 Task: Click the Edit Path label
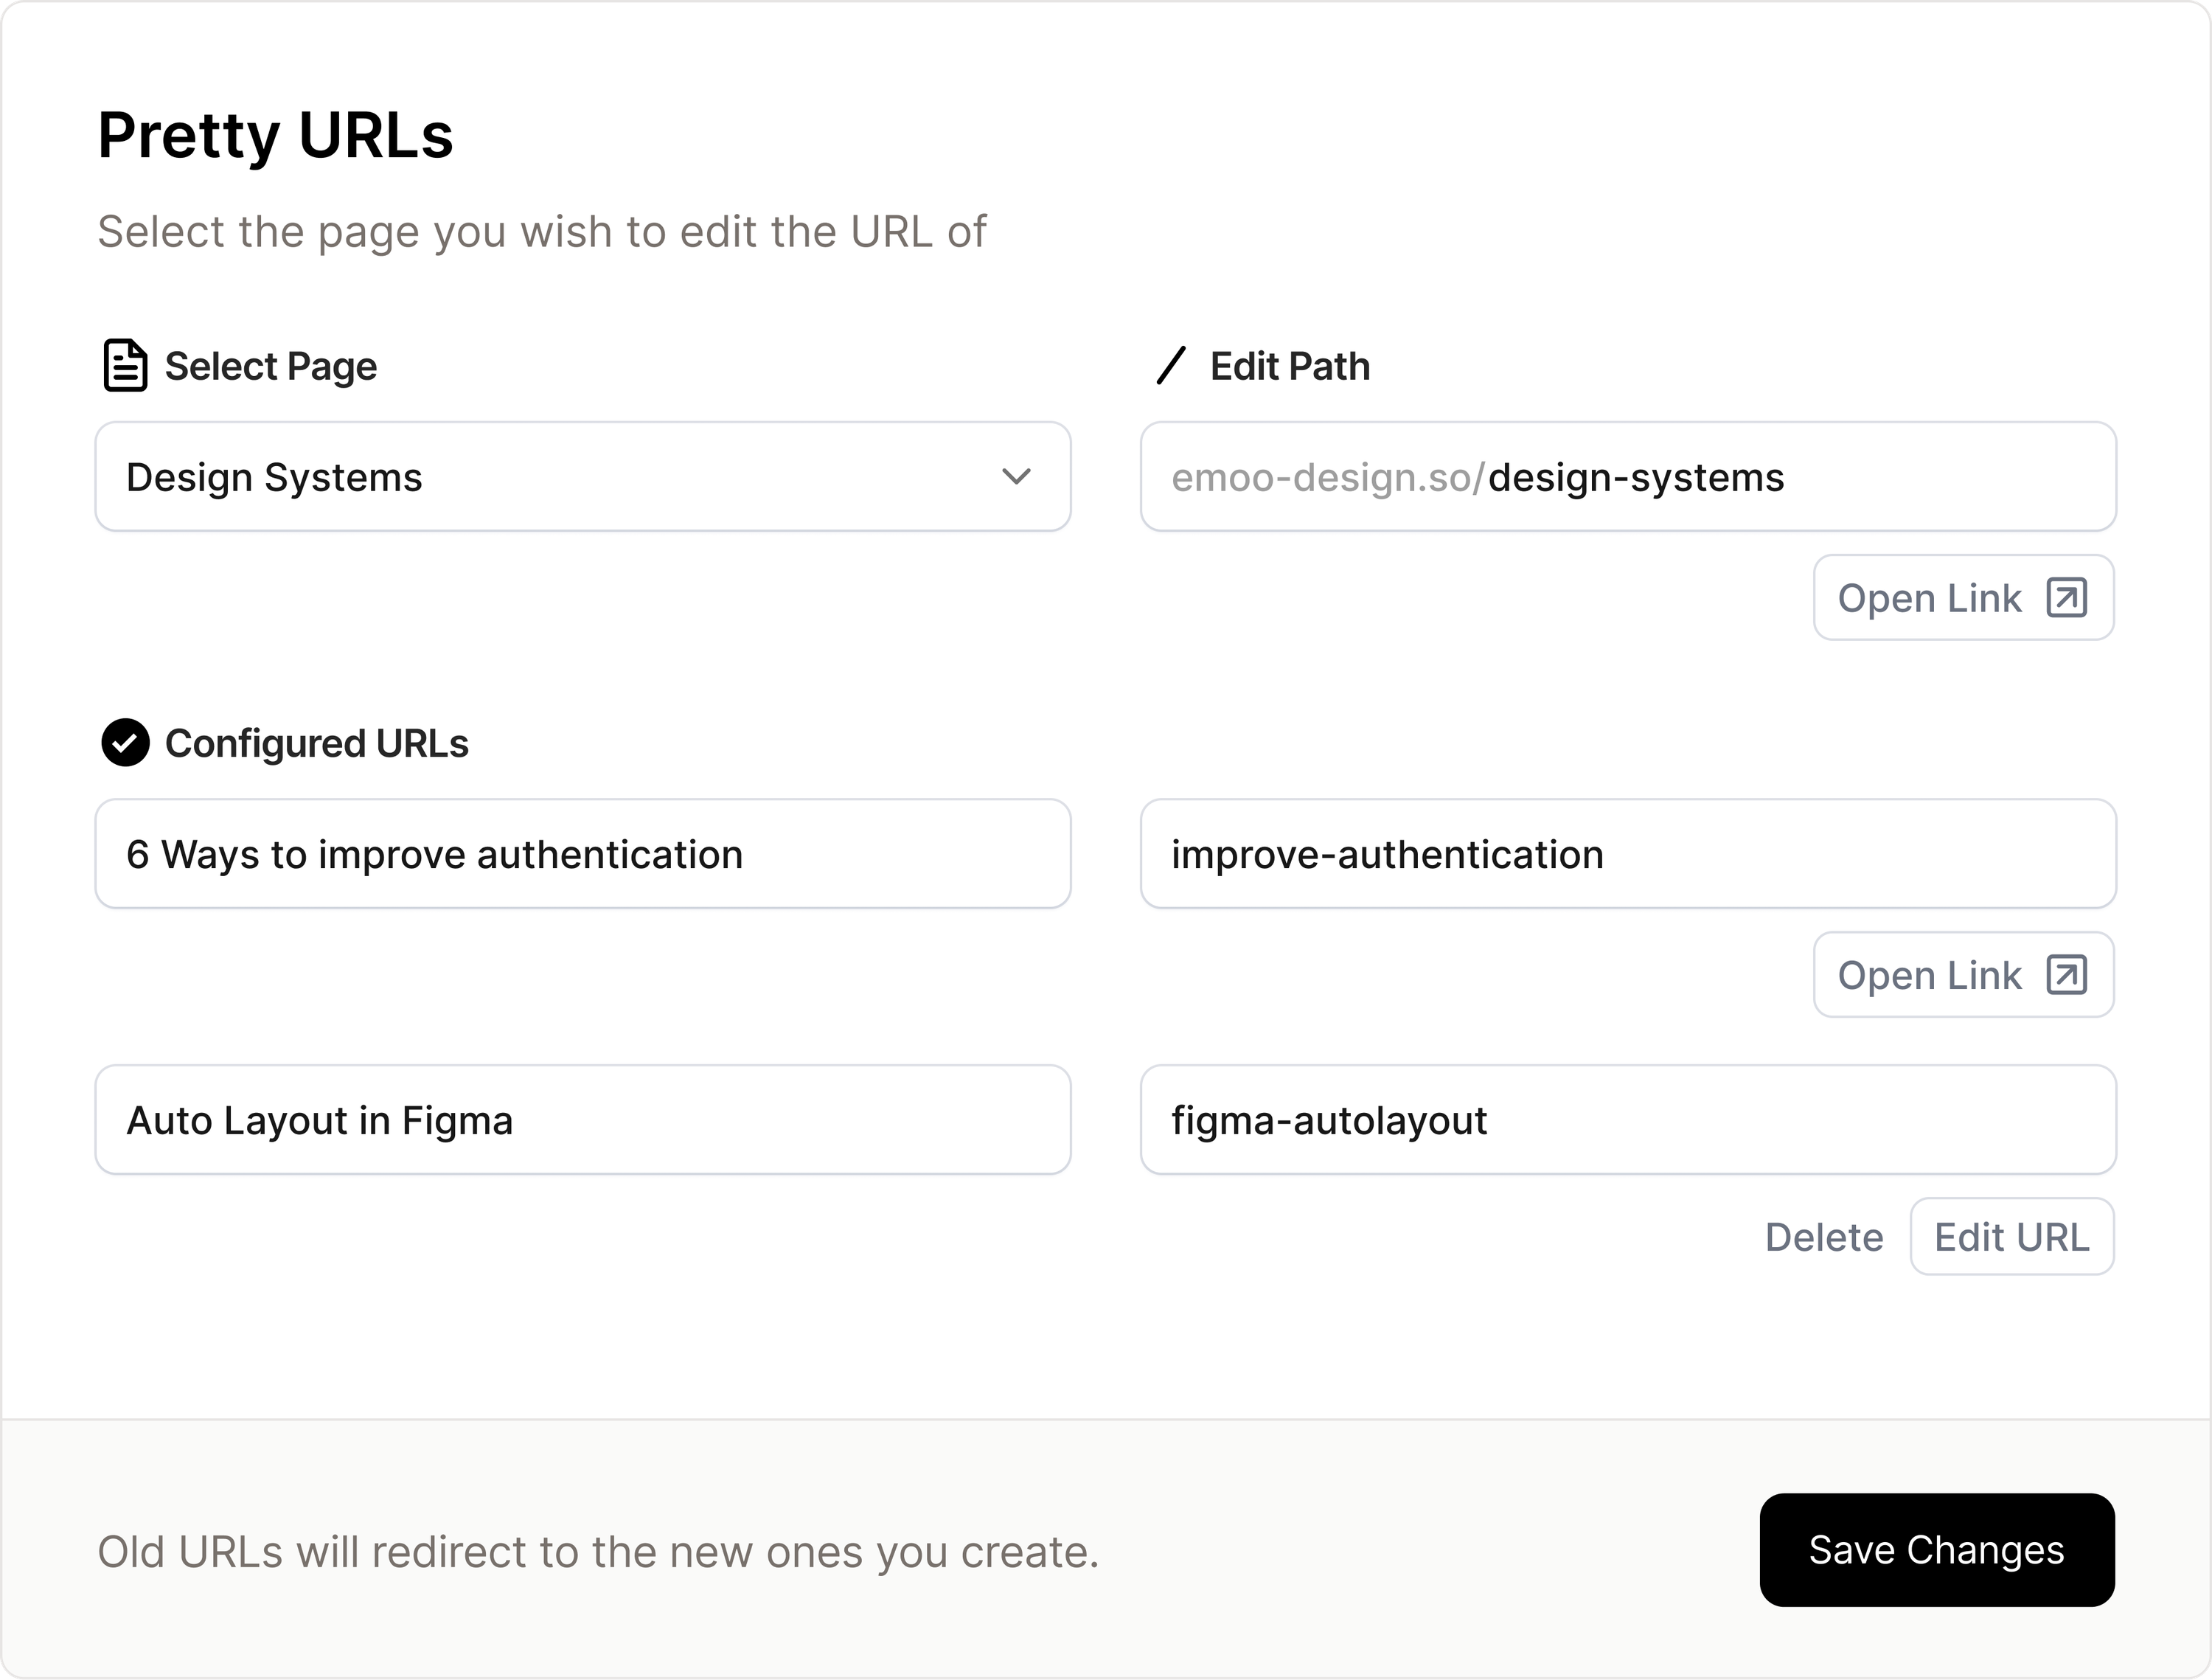(x=1290, y=366)
